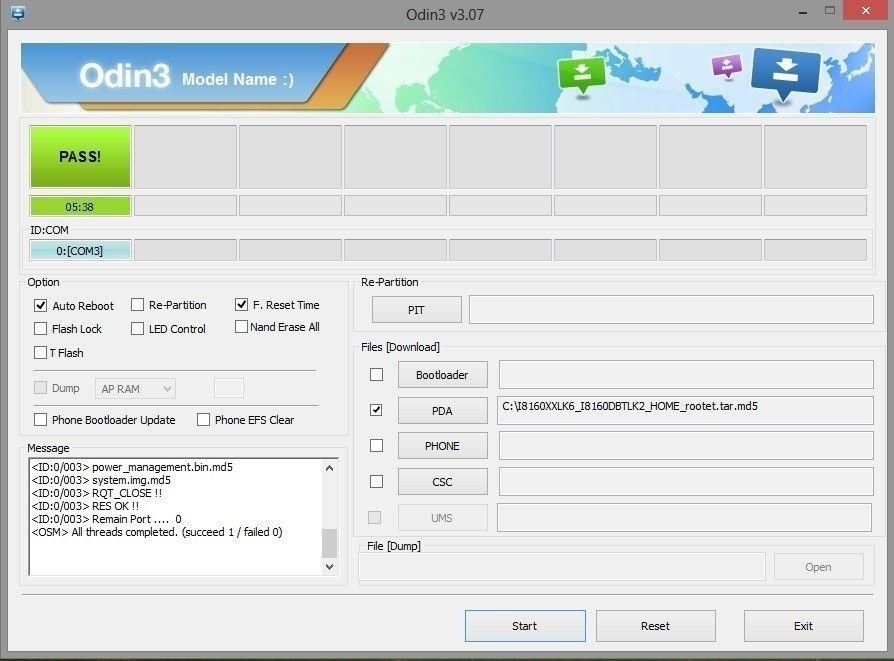Image resolution: width=894 pixels, height=661 pixels.
Task: Click the PIT file path field
Action: (671, 309)
